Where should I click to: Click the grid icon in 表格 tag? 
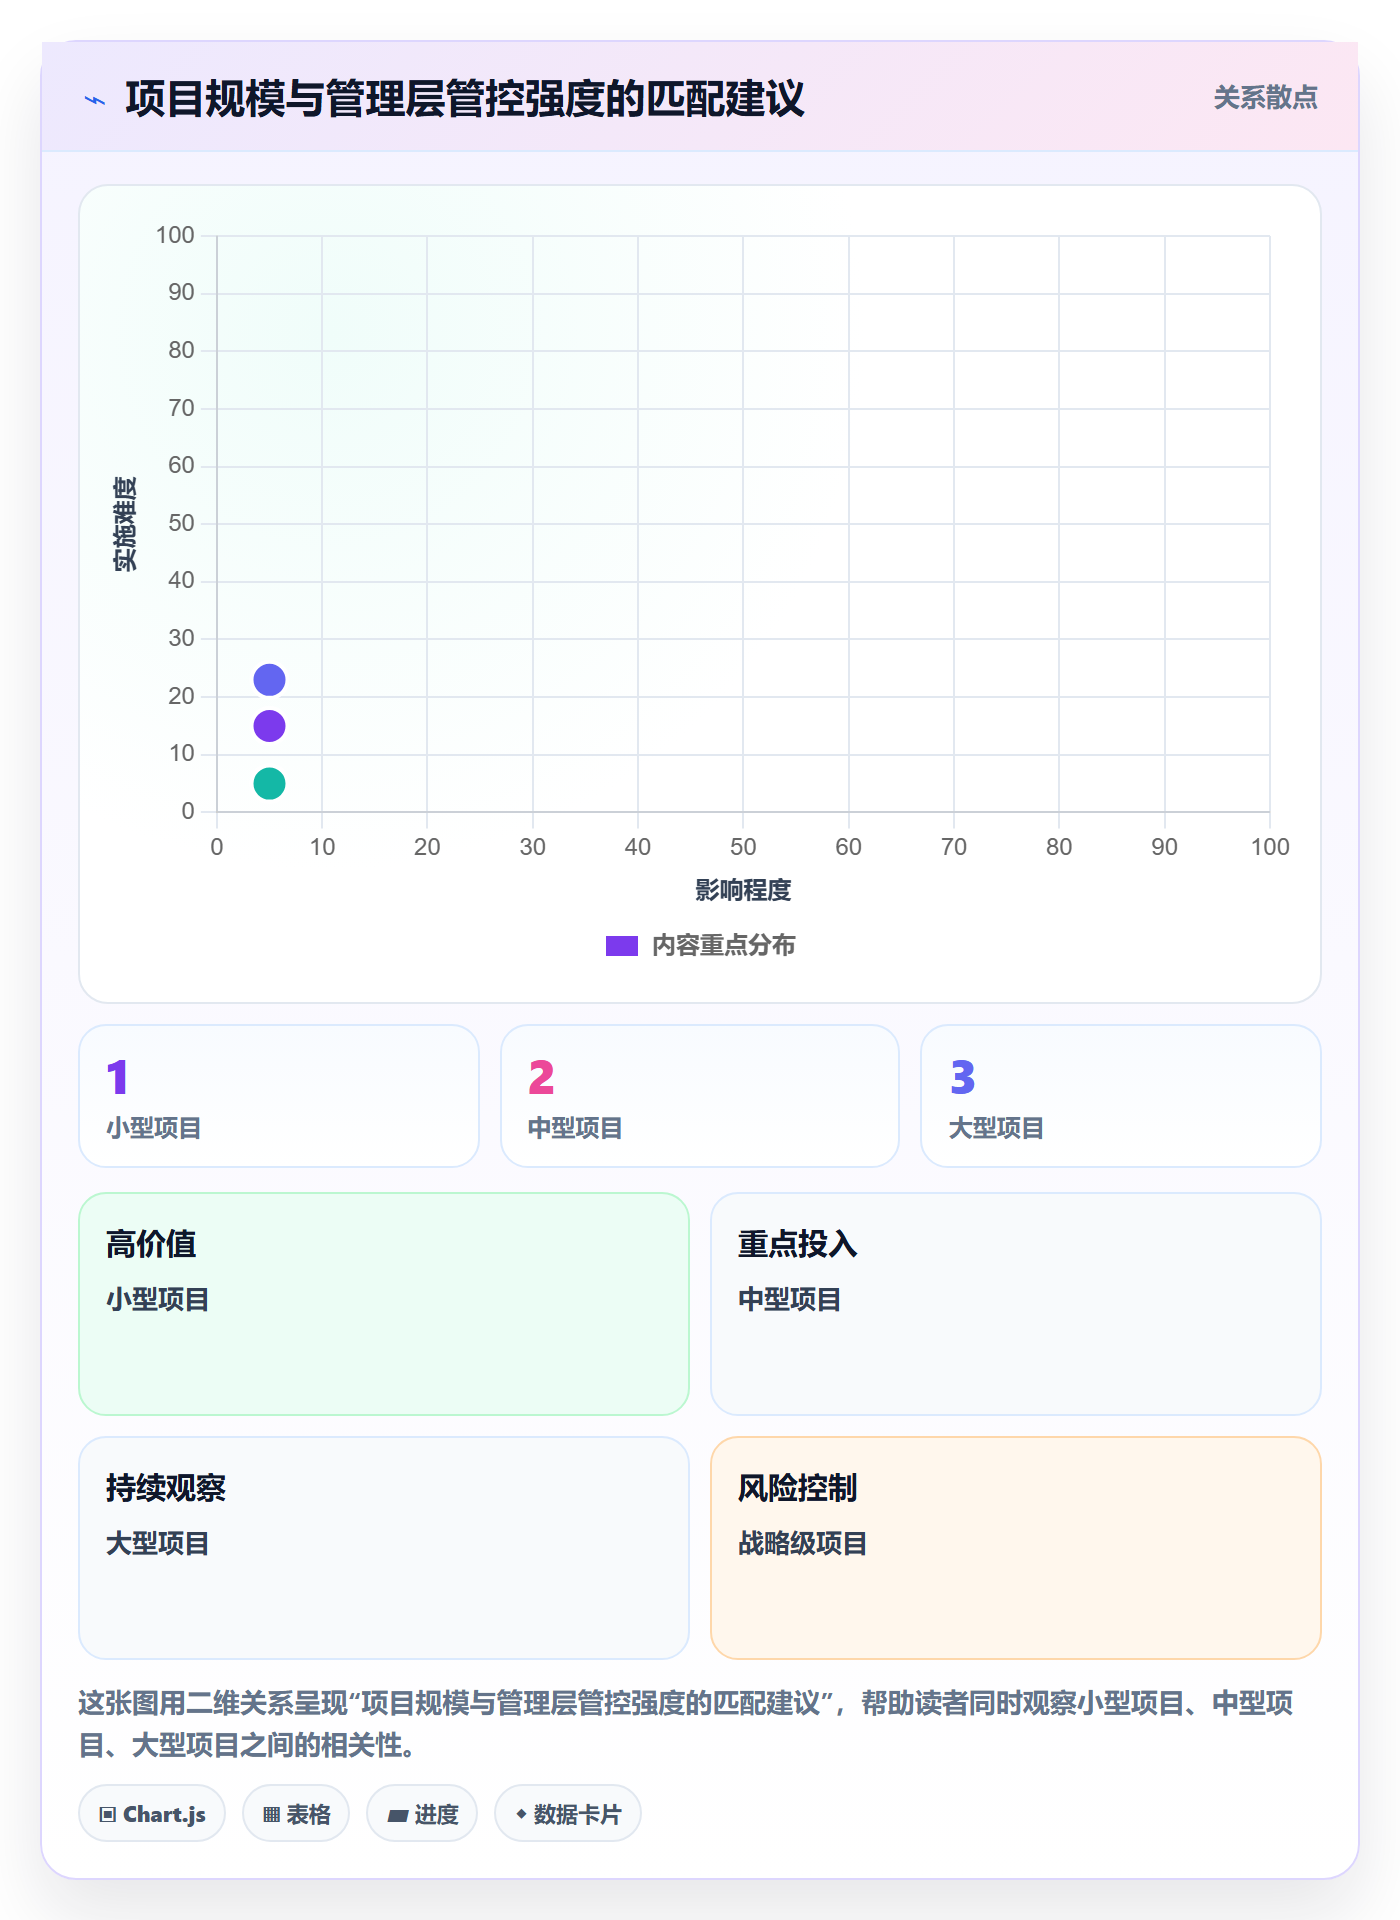point(271,1815)
